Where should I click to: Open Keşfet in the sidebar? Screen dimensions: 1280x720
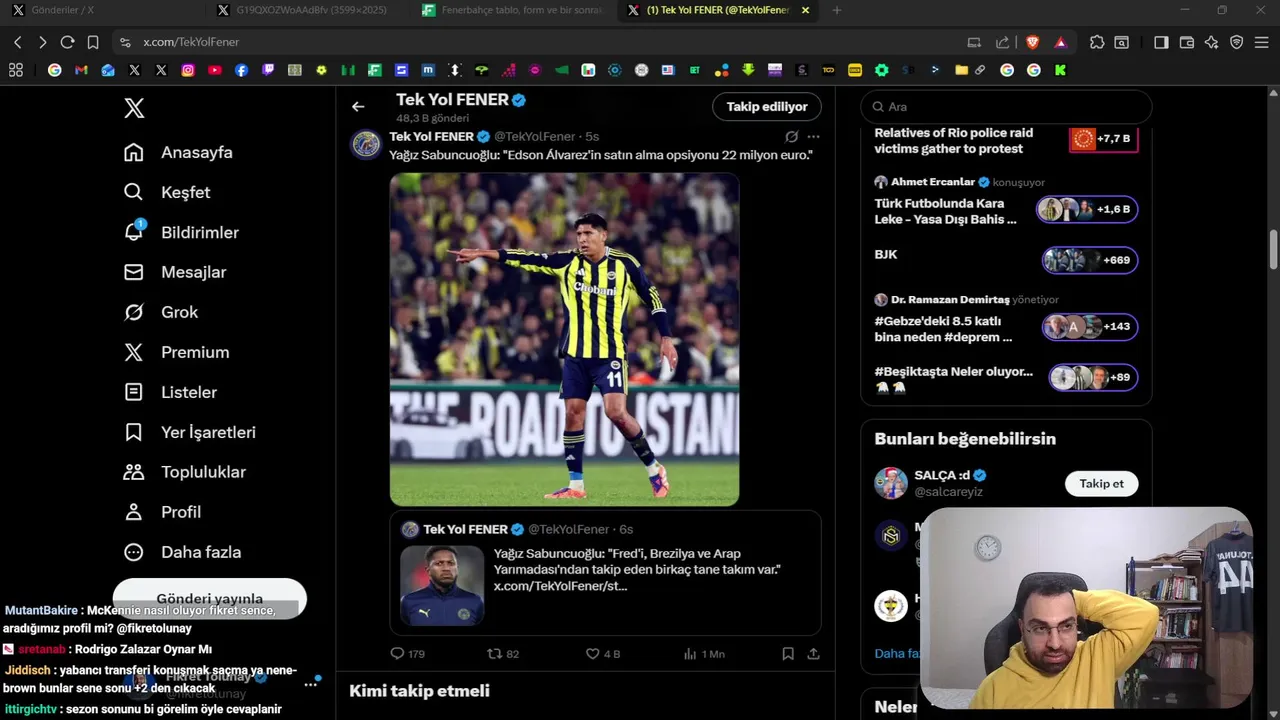[166, 192]
